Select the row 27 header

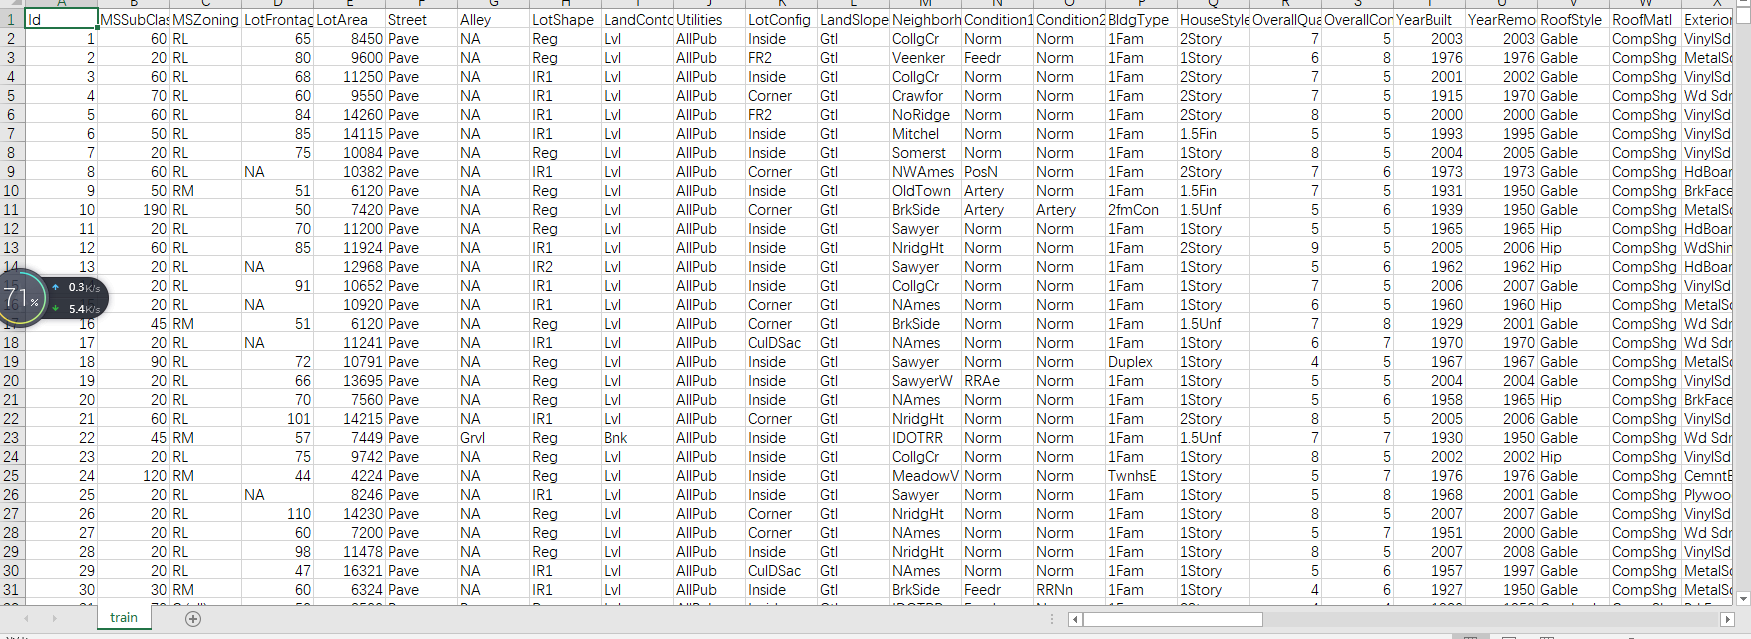tap(11, 514)
